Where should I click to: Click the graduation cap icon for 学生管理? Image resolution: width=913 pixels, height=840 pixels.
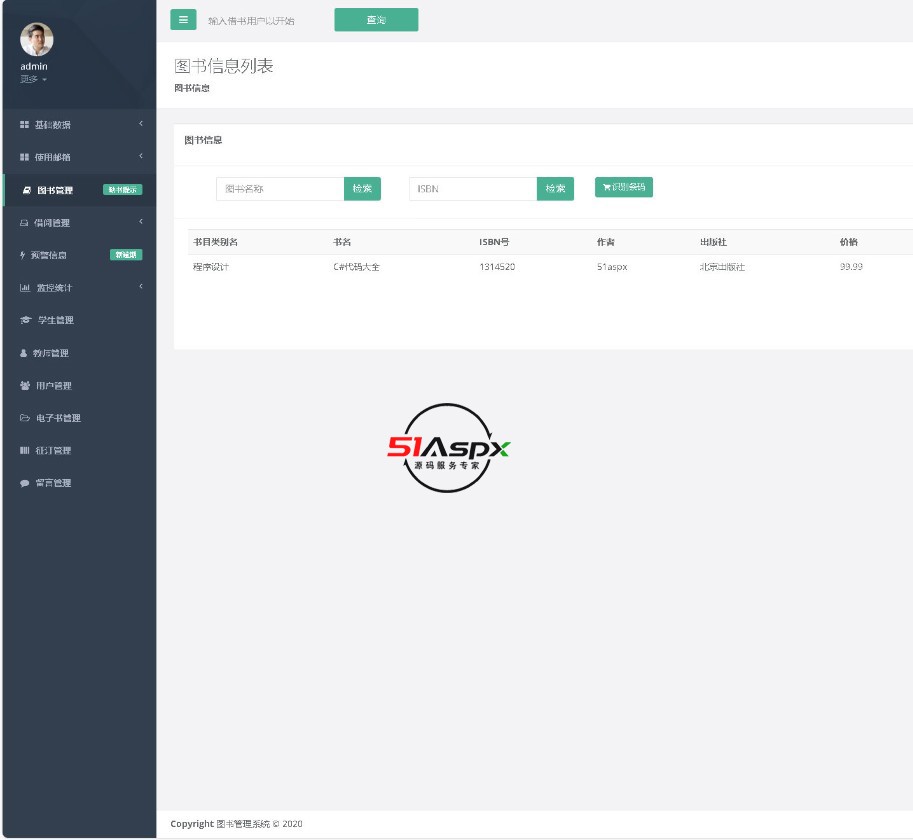[x=26, y=320]
